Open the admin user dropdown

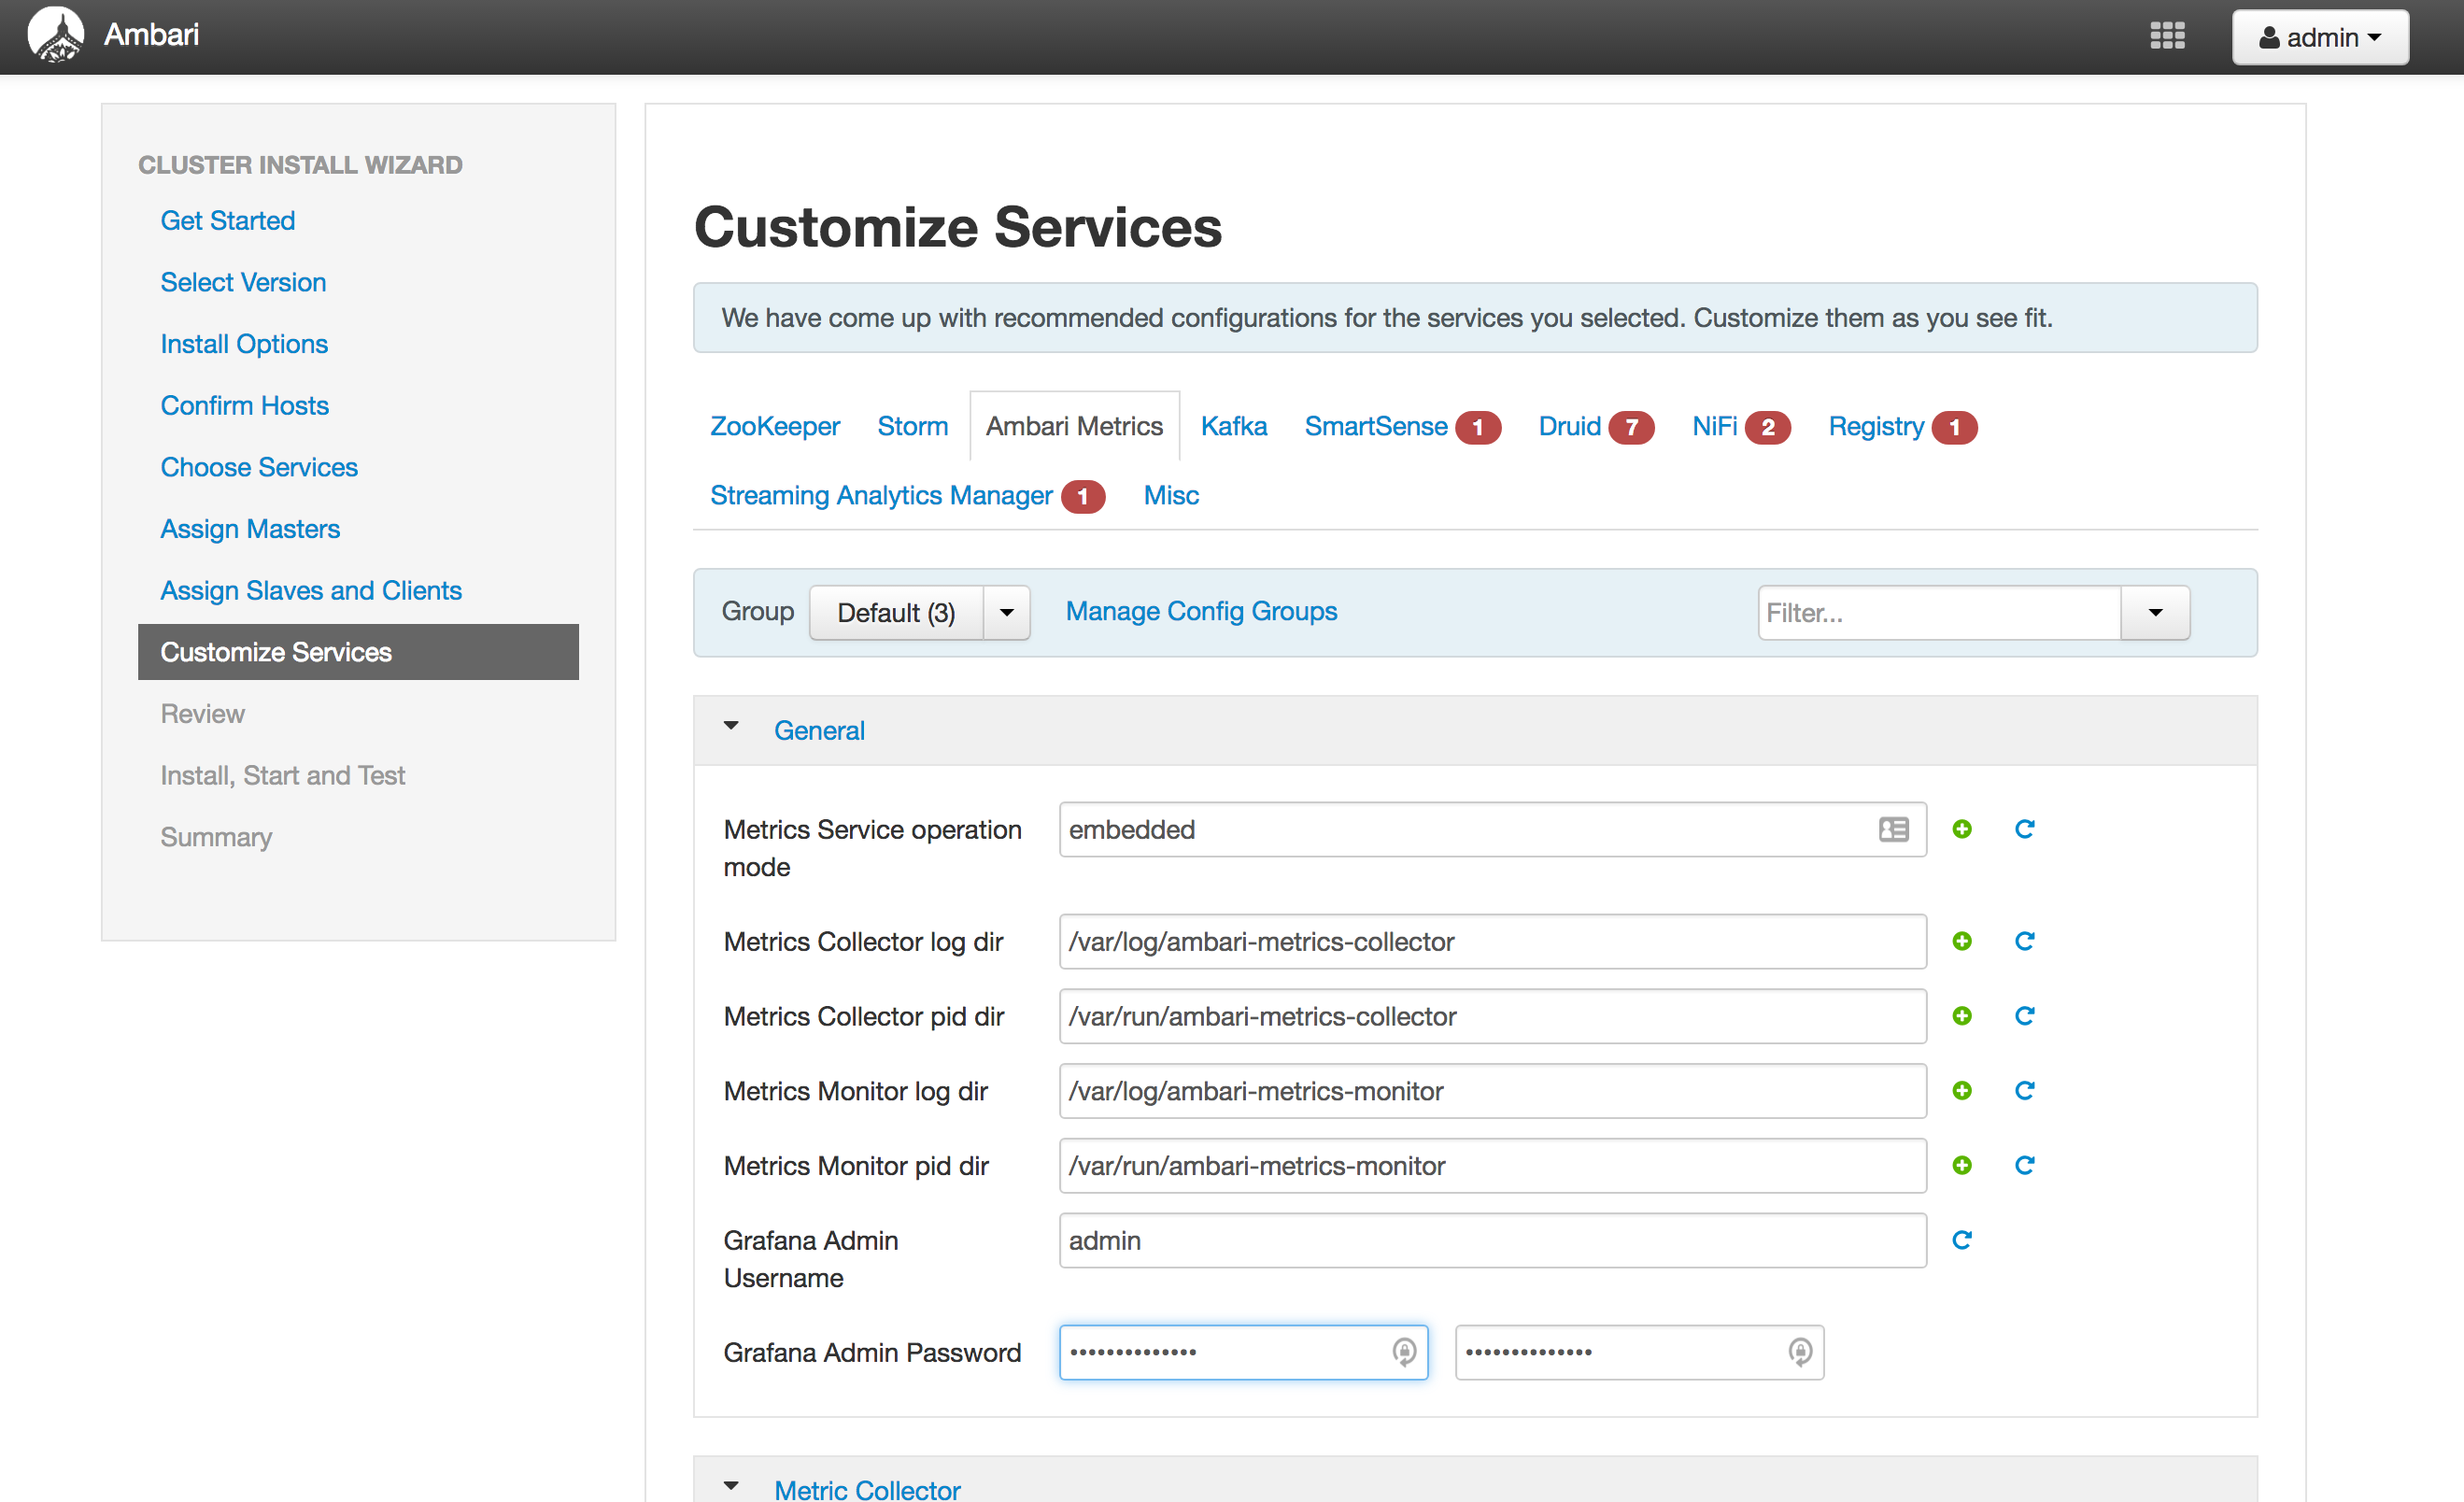[x=2319, y=37]
